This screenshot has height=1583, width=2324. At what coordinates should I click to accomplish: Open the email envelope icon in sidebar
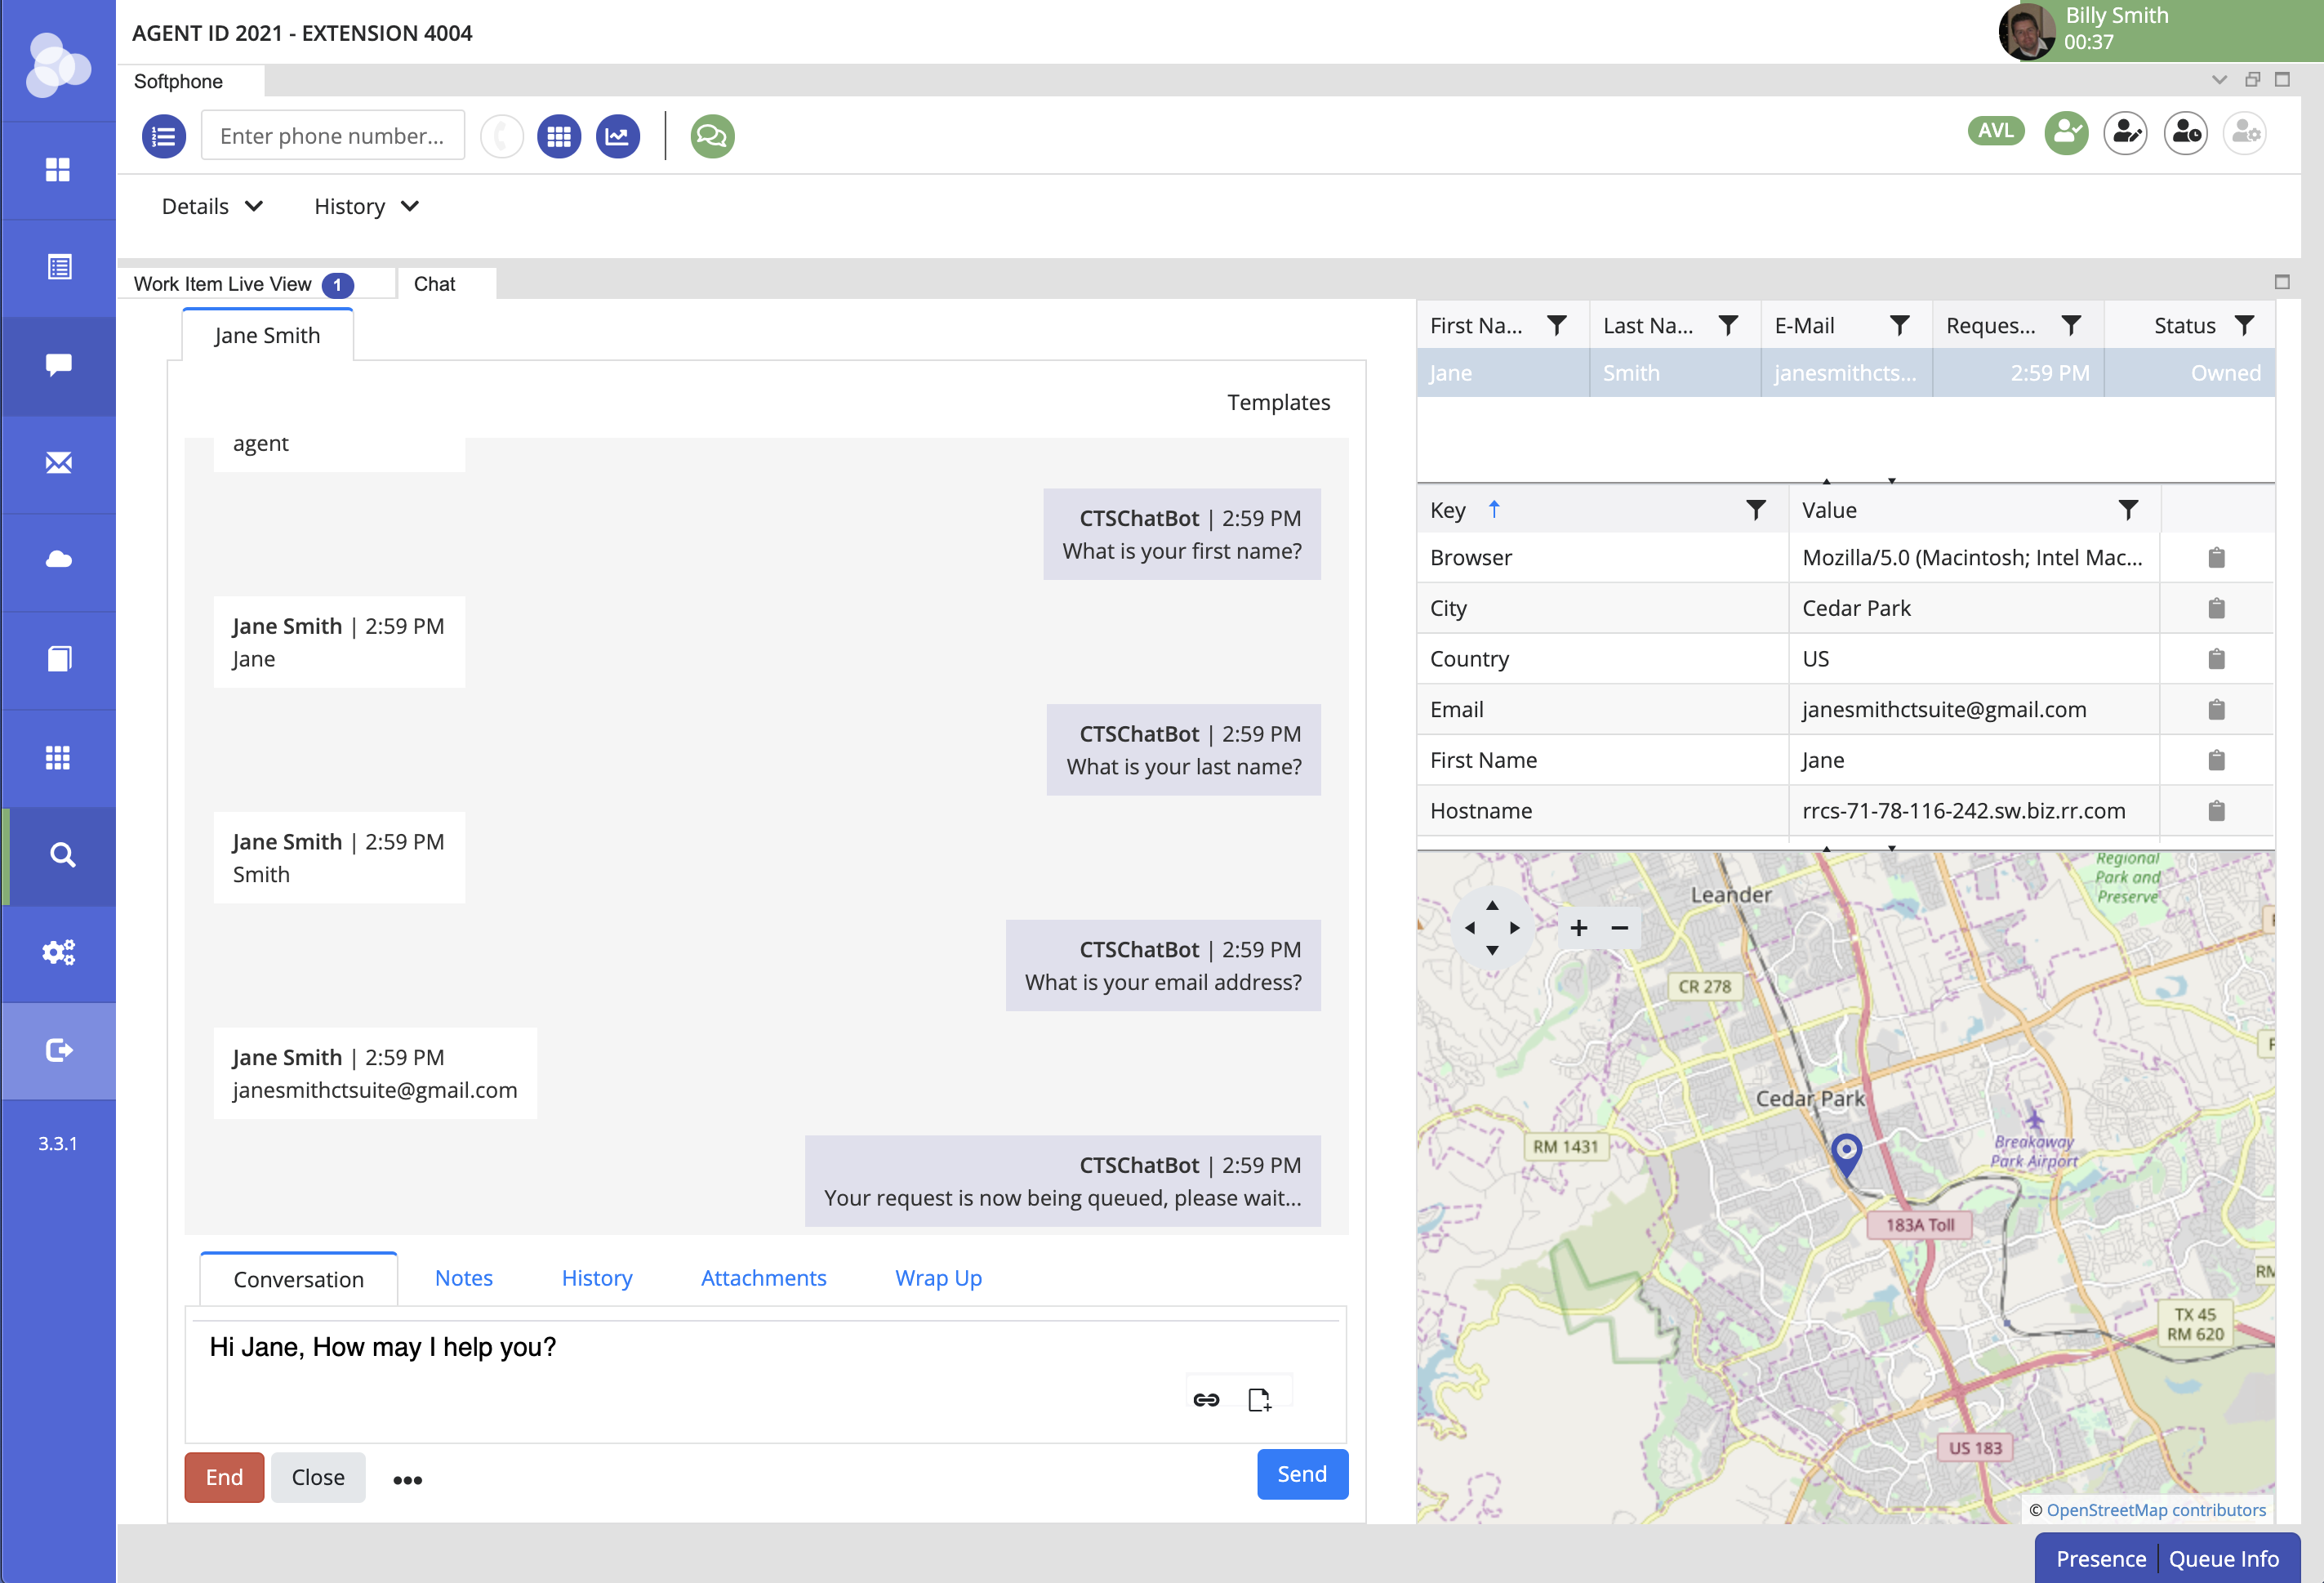pyautogui.click(x=59, y=463)
